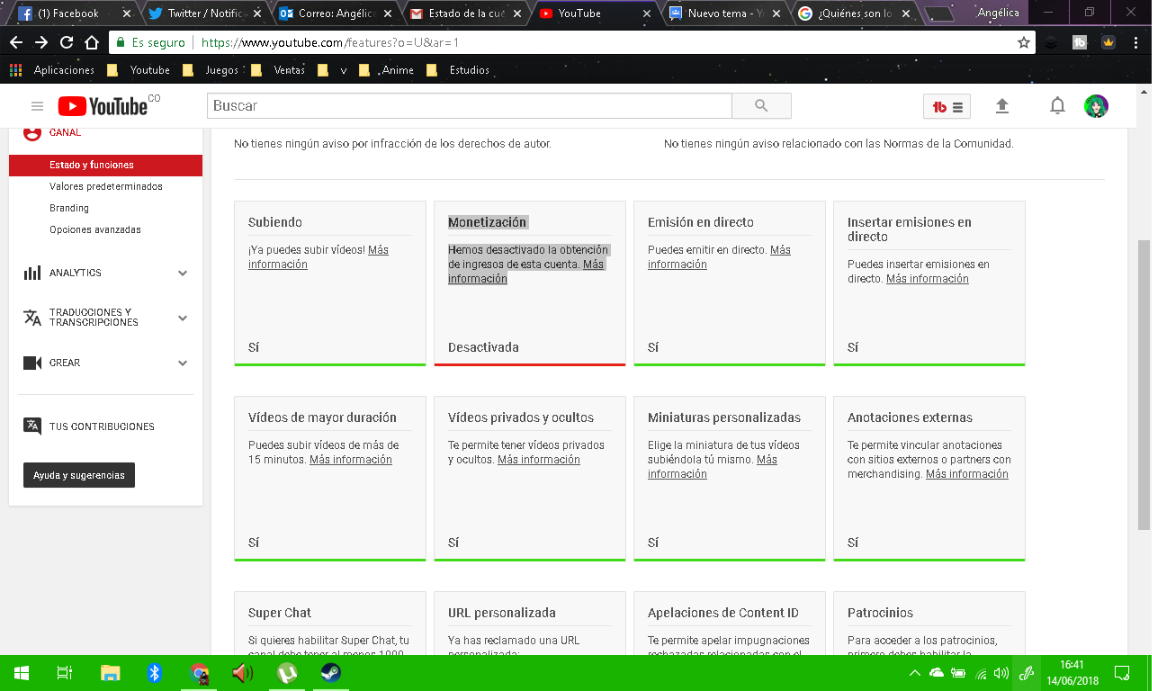This screenshot has width=1152, height=691.
Task: Open the Ventas bookmarks folder
Action: click(278, 70)
